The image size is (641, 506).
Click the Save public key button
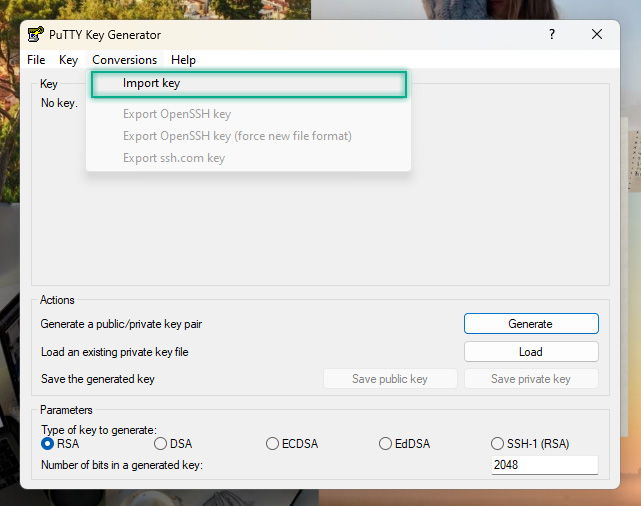click(x=390, y=379)
